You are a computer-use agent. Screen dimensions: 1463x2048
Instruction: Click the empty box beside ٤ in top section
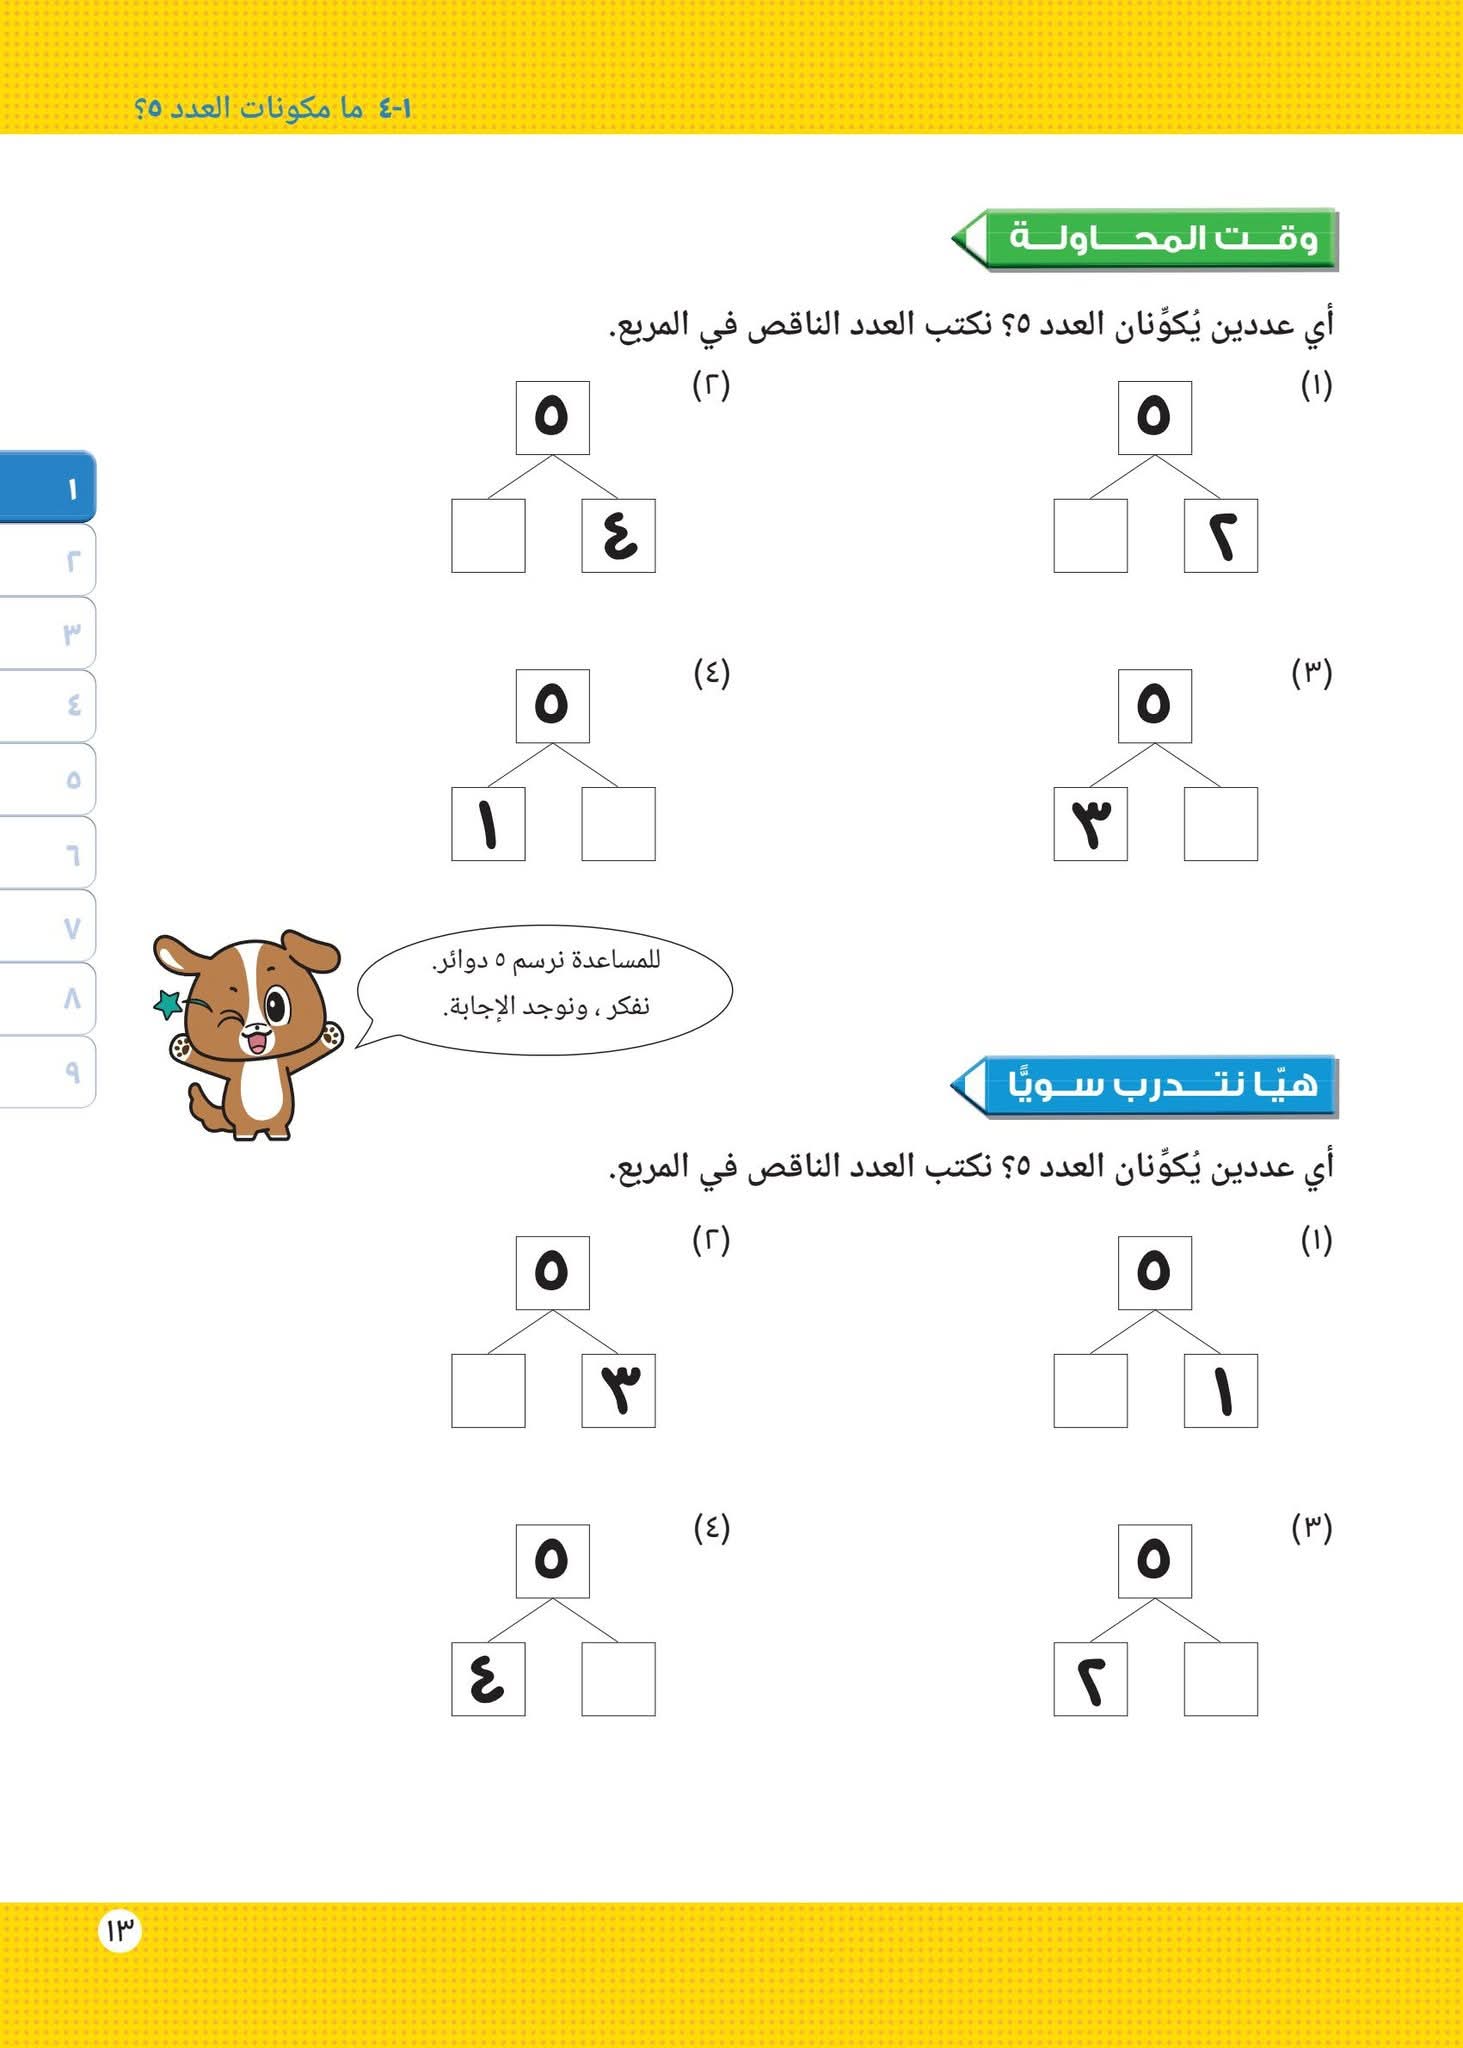tap(488, 536)
